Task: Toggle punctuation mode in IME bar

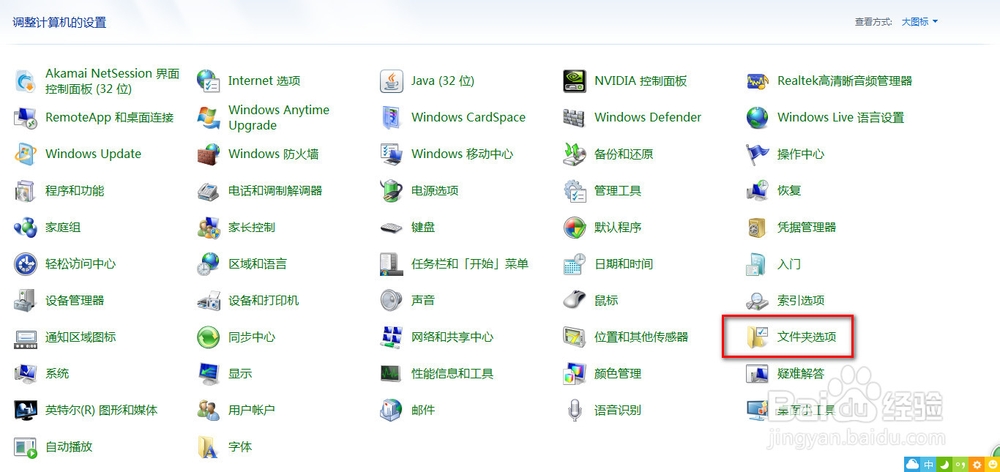Action: (960, 464)
